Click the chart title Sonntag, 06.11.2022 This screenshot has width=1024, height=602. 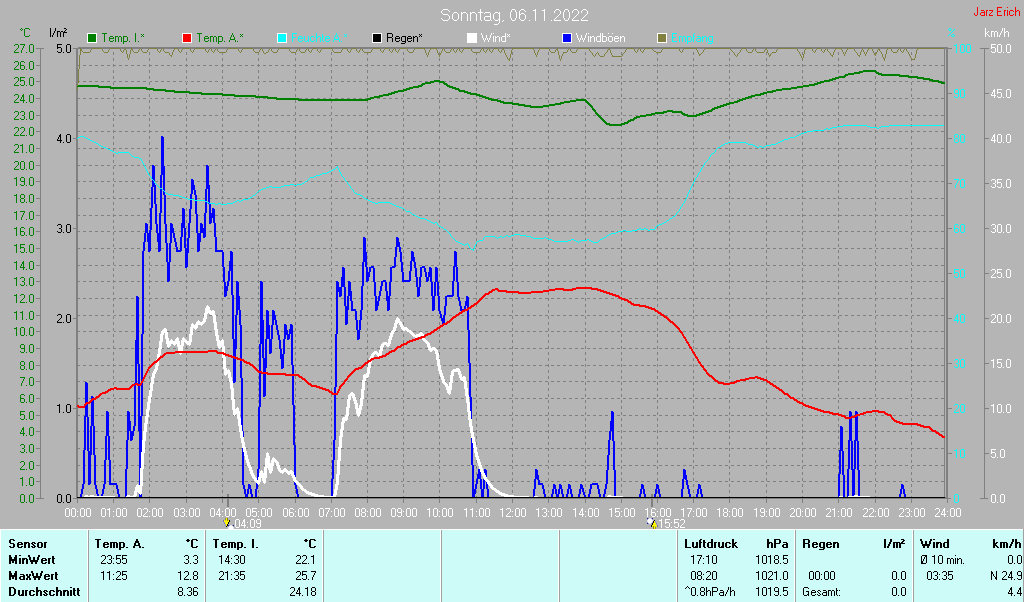click(514, 15)
